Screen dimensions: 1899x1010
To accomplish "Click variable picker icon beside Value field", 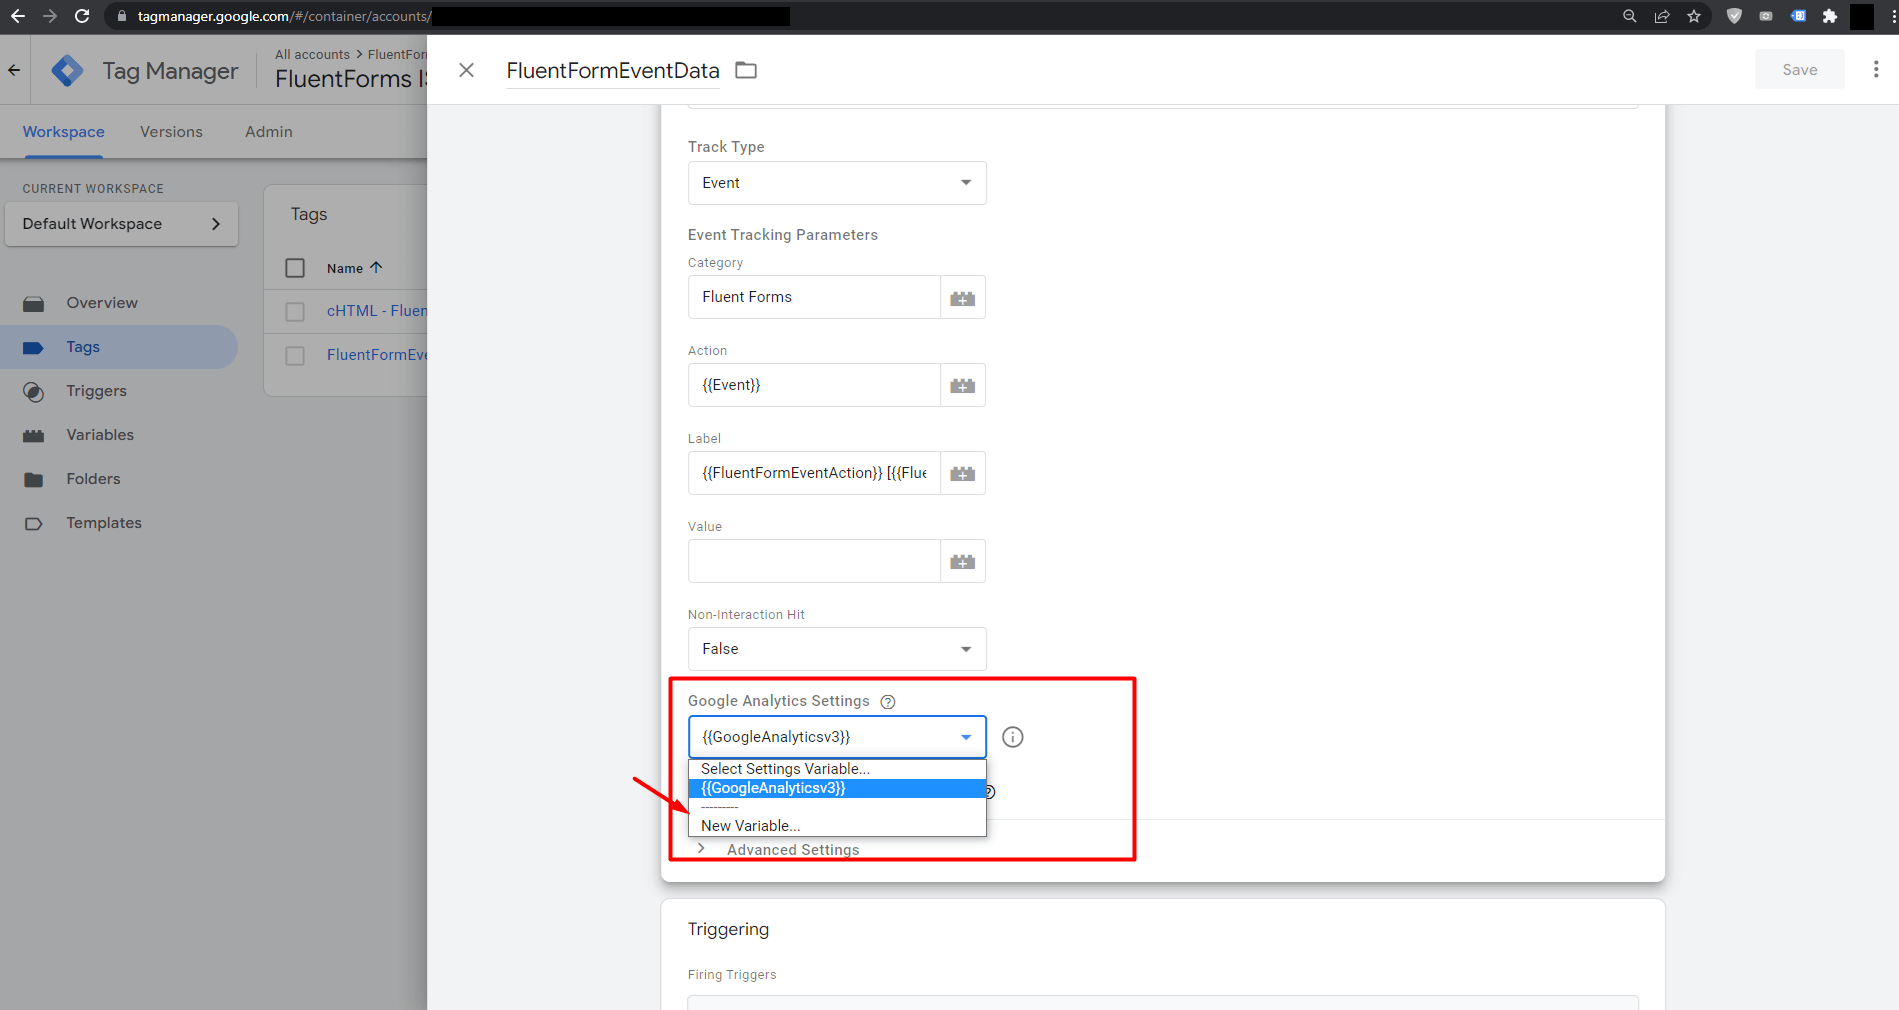I will [962, 562].
